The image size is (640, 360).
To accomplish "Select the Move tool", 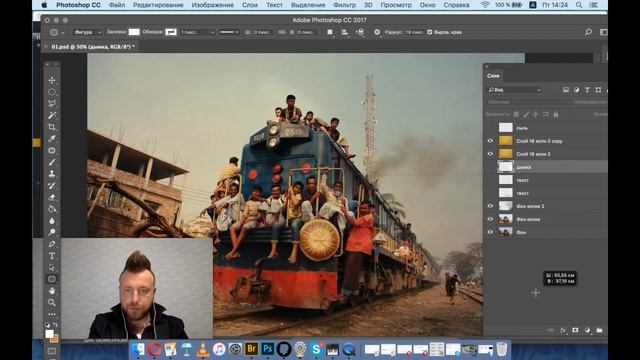I will 52,80.
